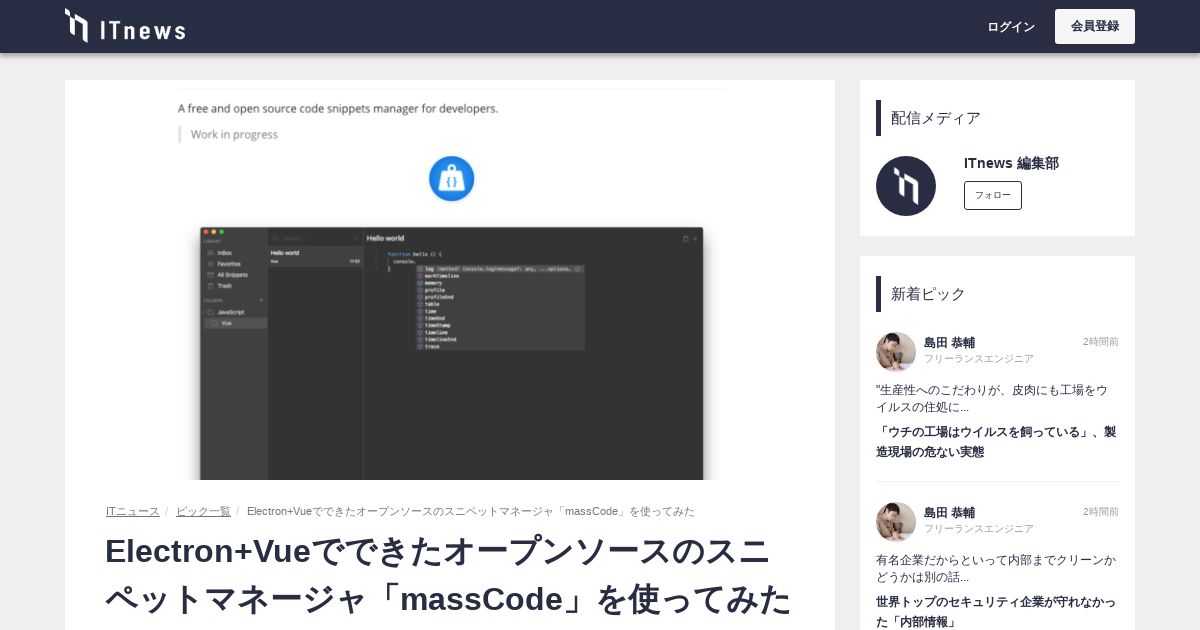Follow ITnews 編集部 with フォロー button

pos(993,195)
